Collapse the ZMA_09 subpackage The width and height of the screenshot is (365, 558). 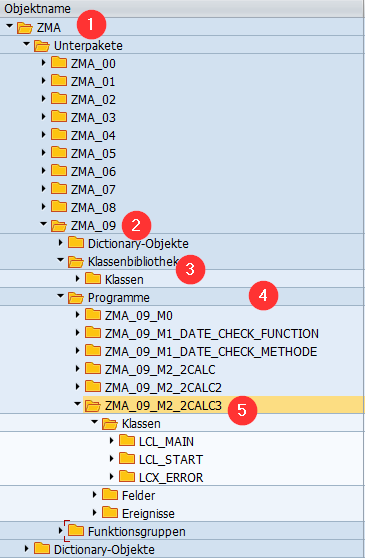43,224
